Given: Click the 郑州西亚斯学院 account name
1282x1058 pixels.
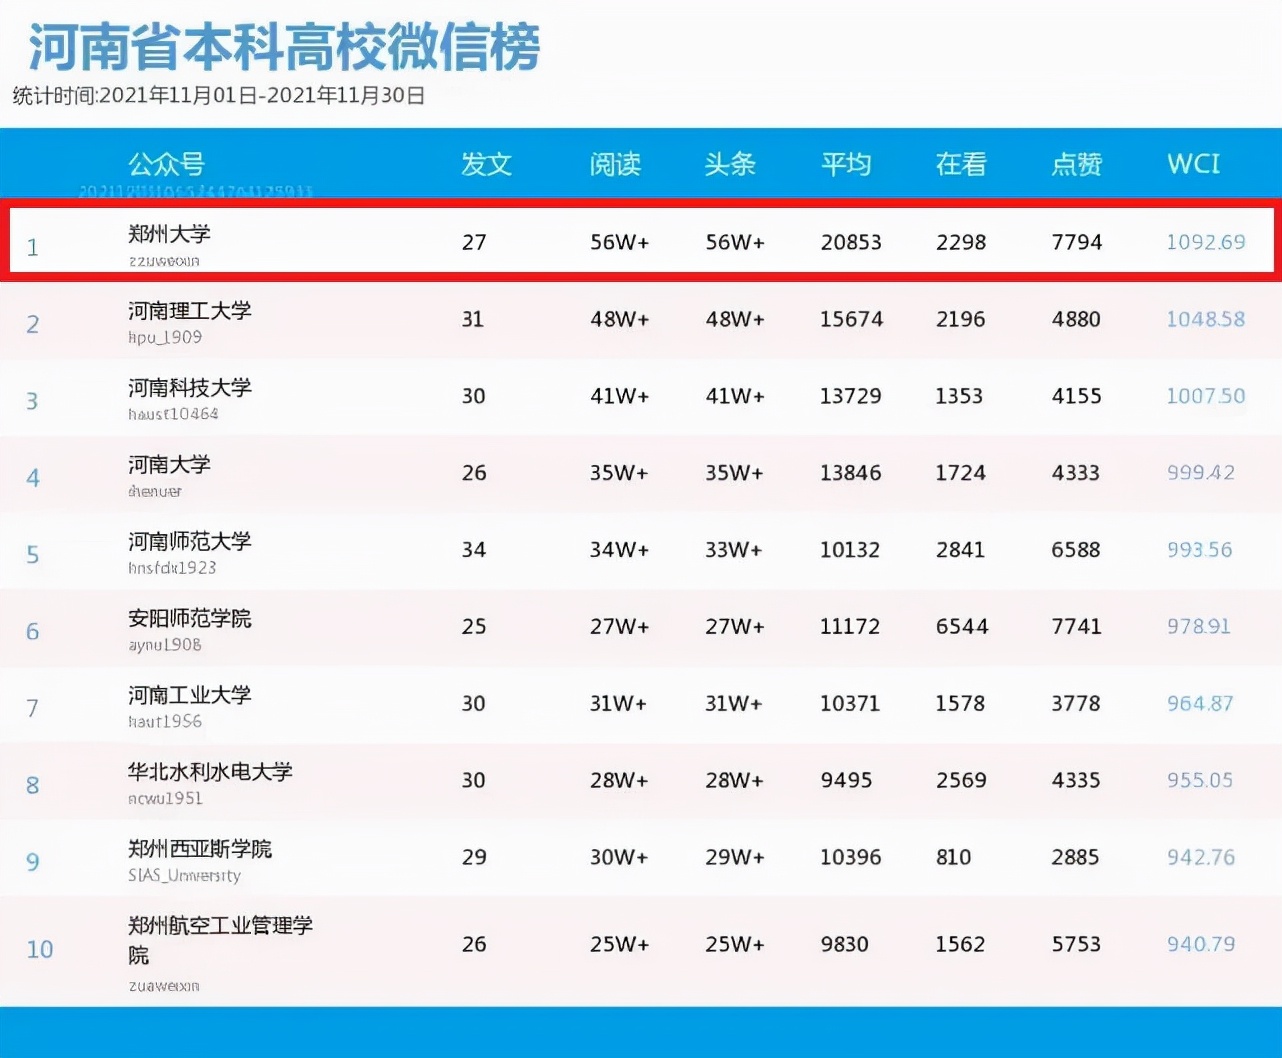Looking at the screenshot, I should pyautogui.click(x=201, y=849).
